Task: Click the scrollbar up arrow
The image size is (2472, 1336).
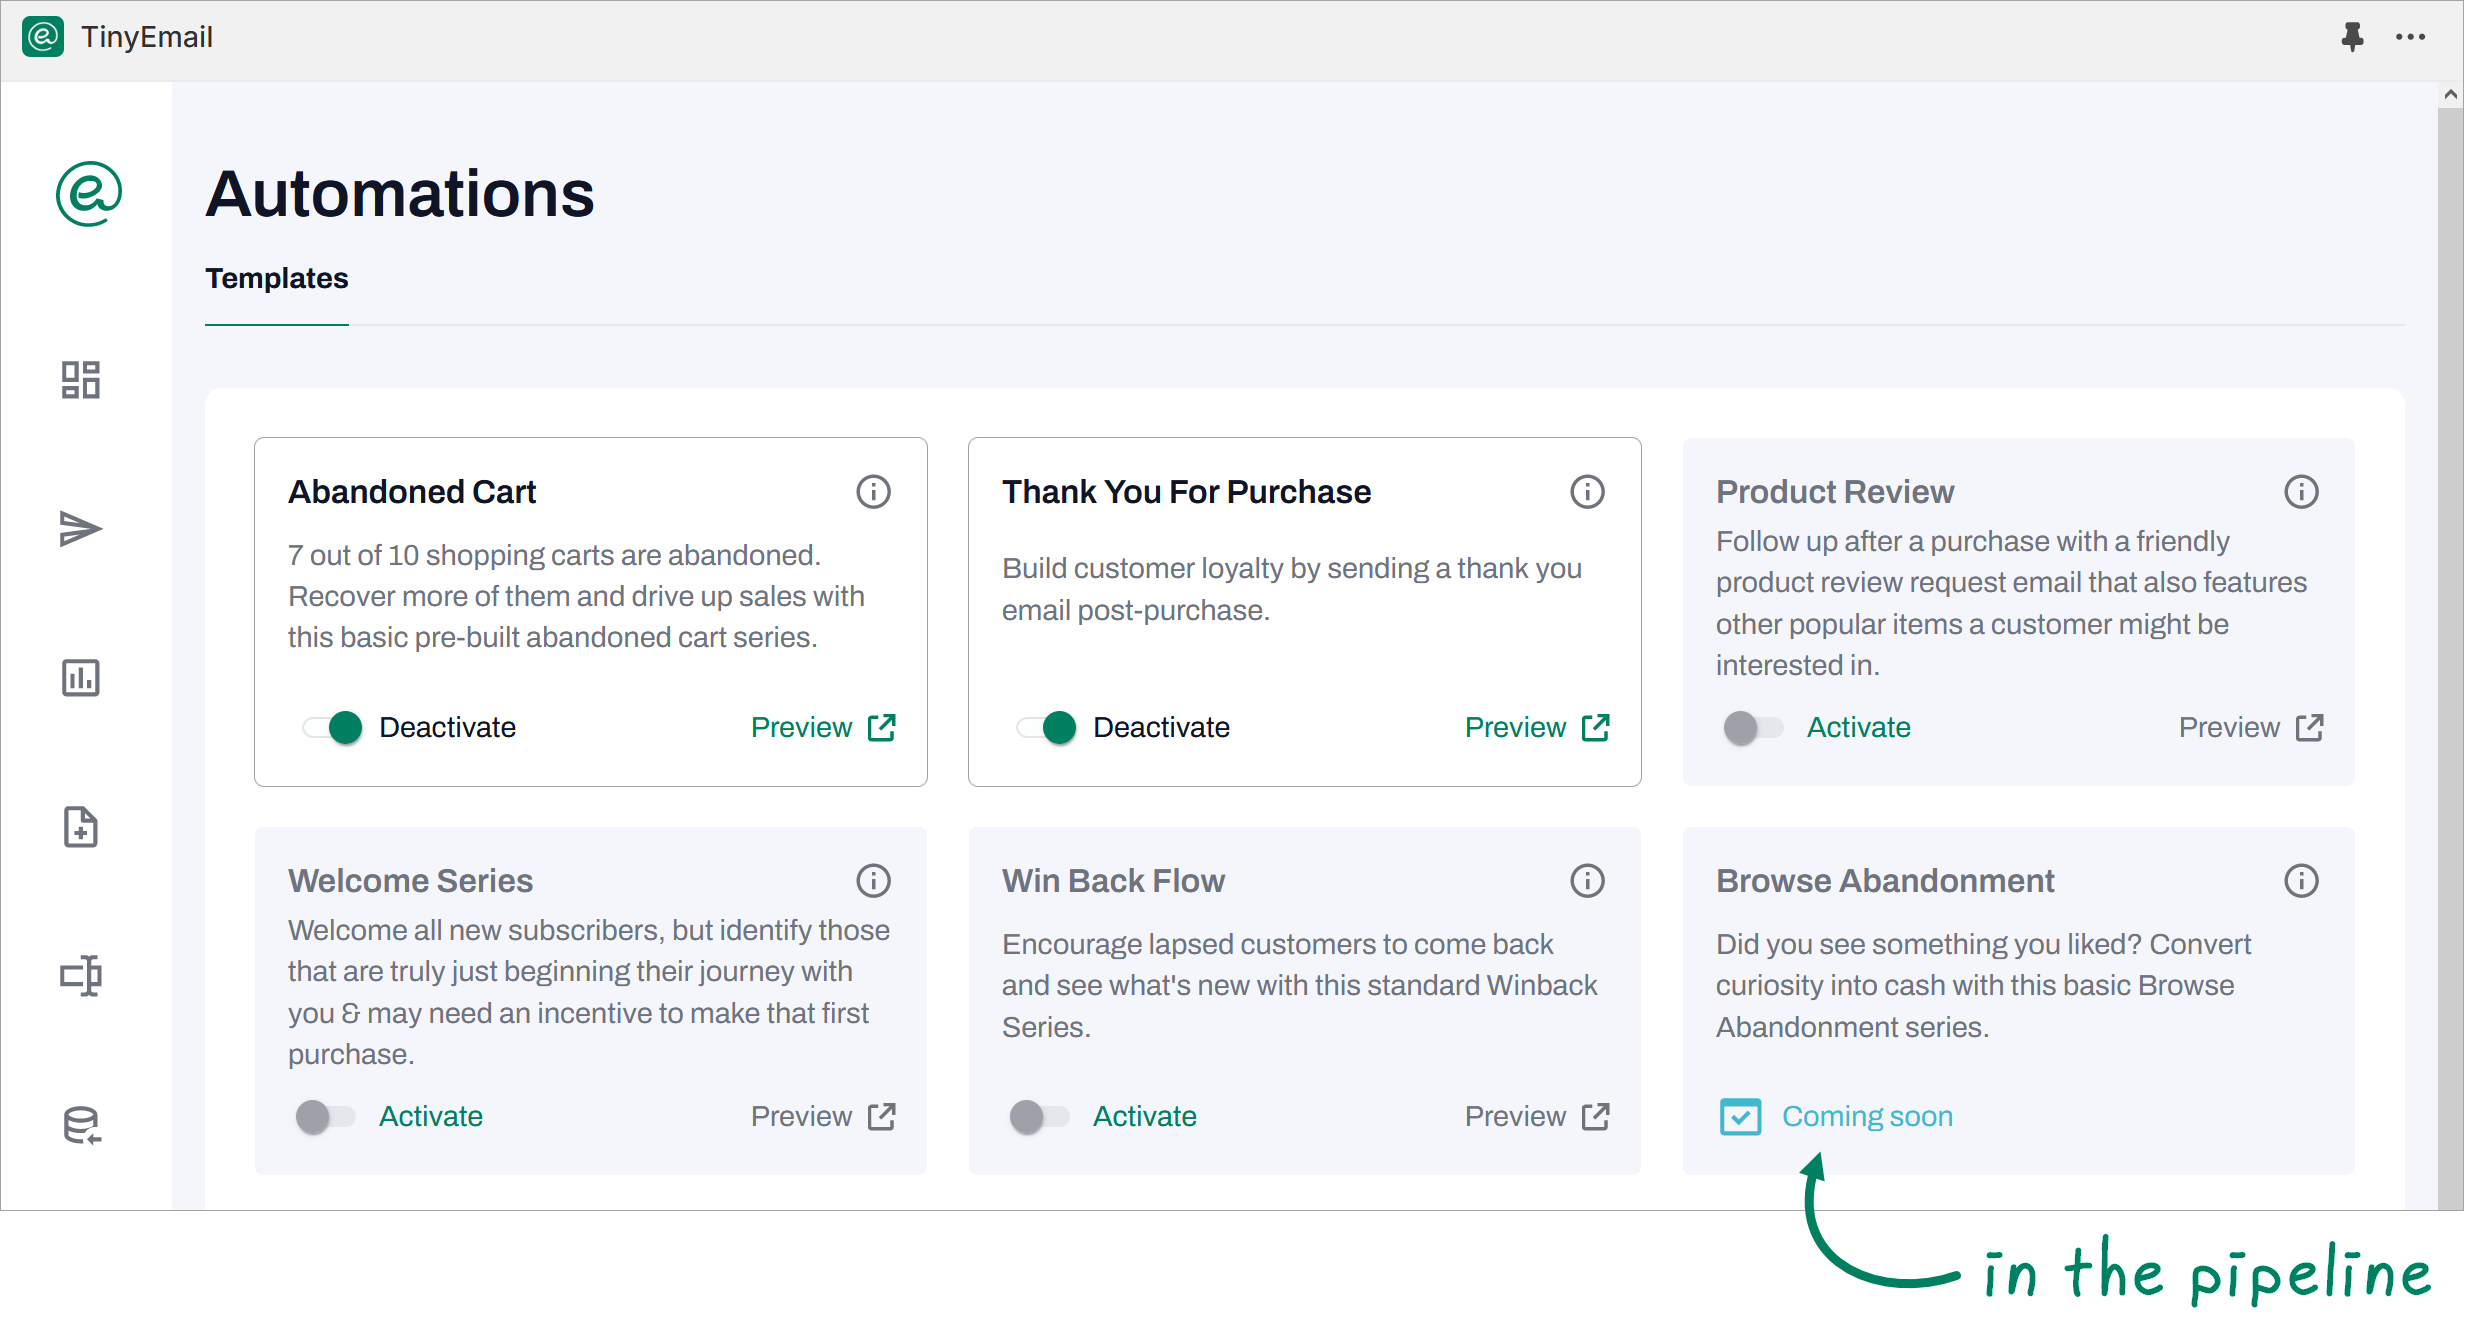Action: point(2450,93)
